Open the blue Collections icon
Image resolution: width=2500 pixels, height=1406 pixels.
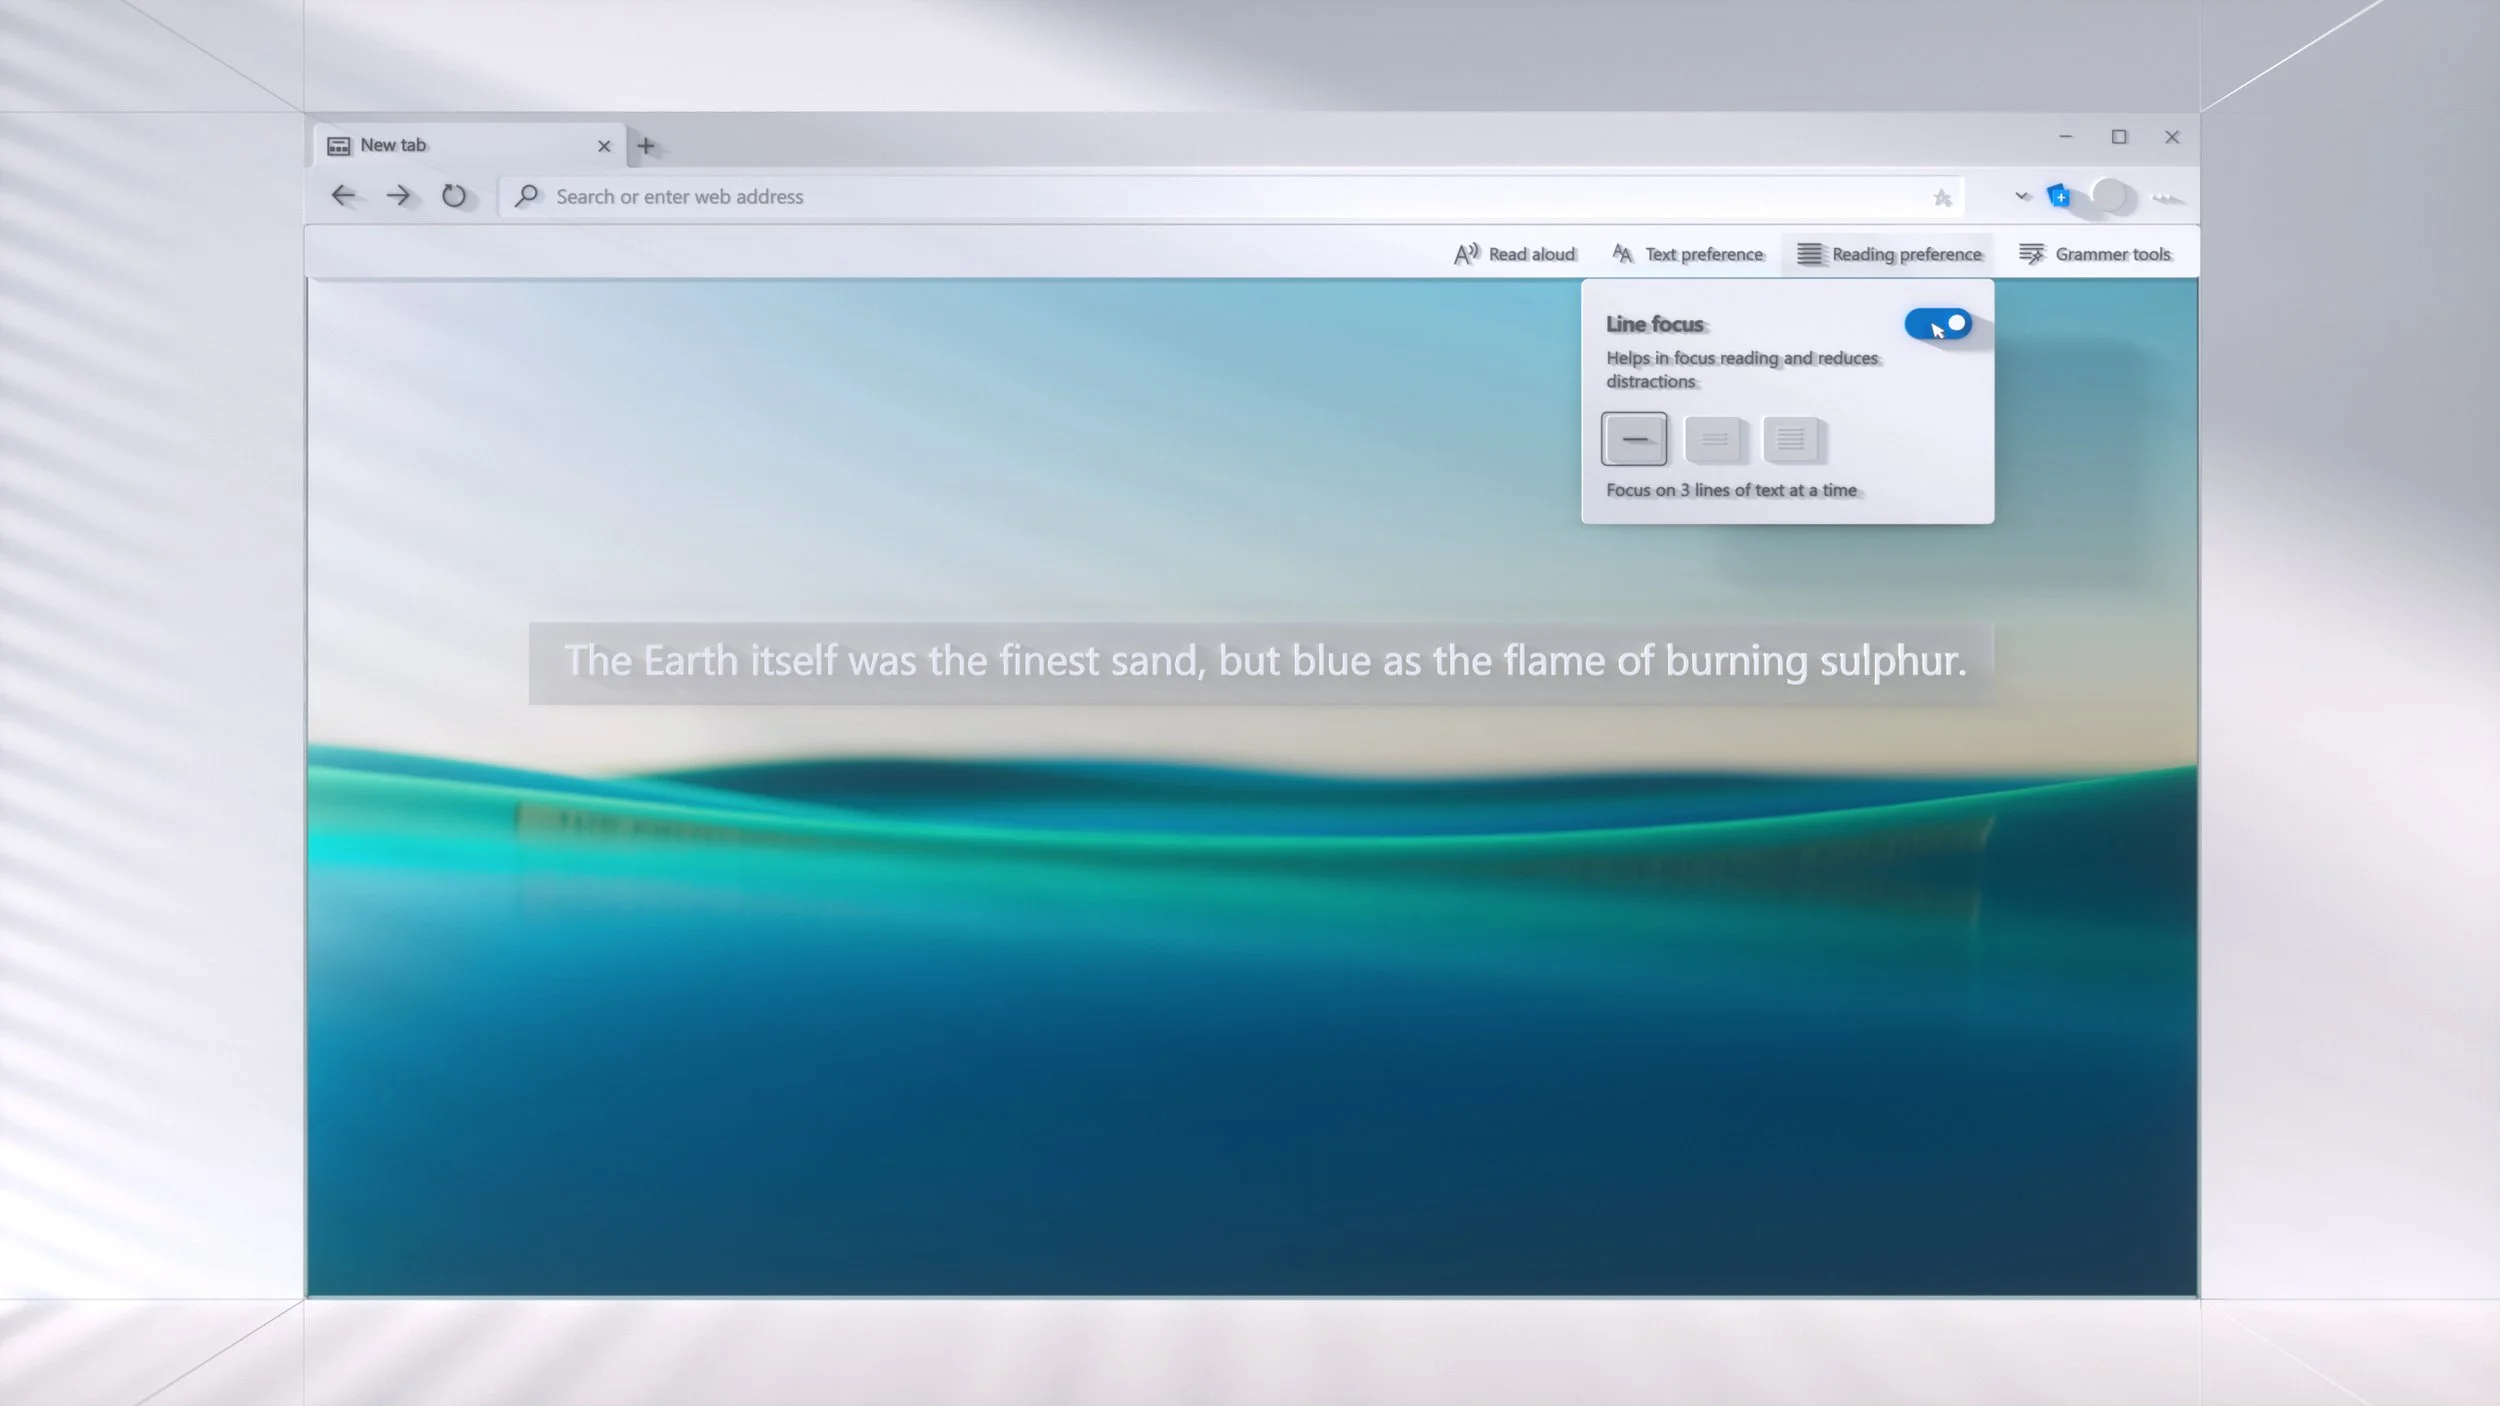coord(2059,197)
